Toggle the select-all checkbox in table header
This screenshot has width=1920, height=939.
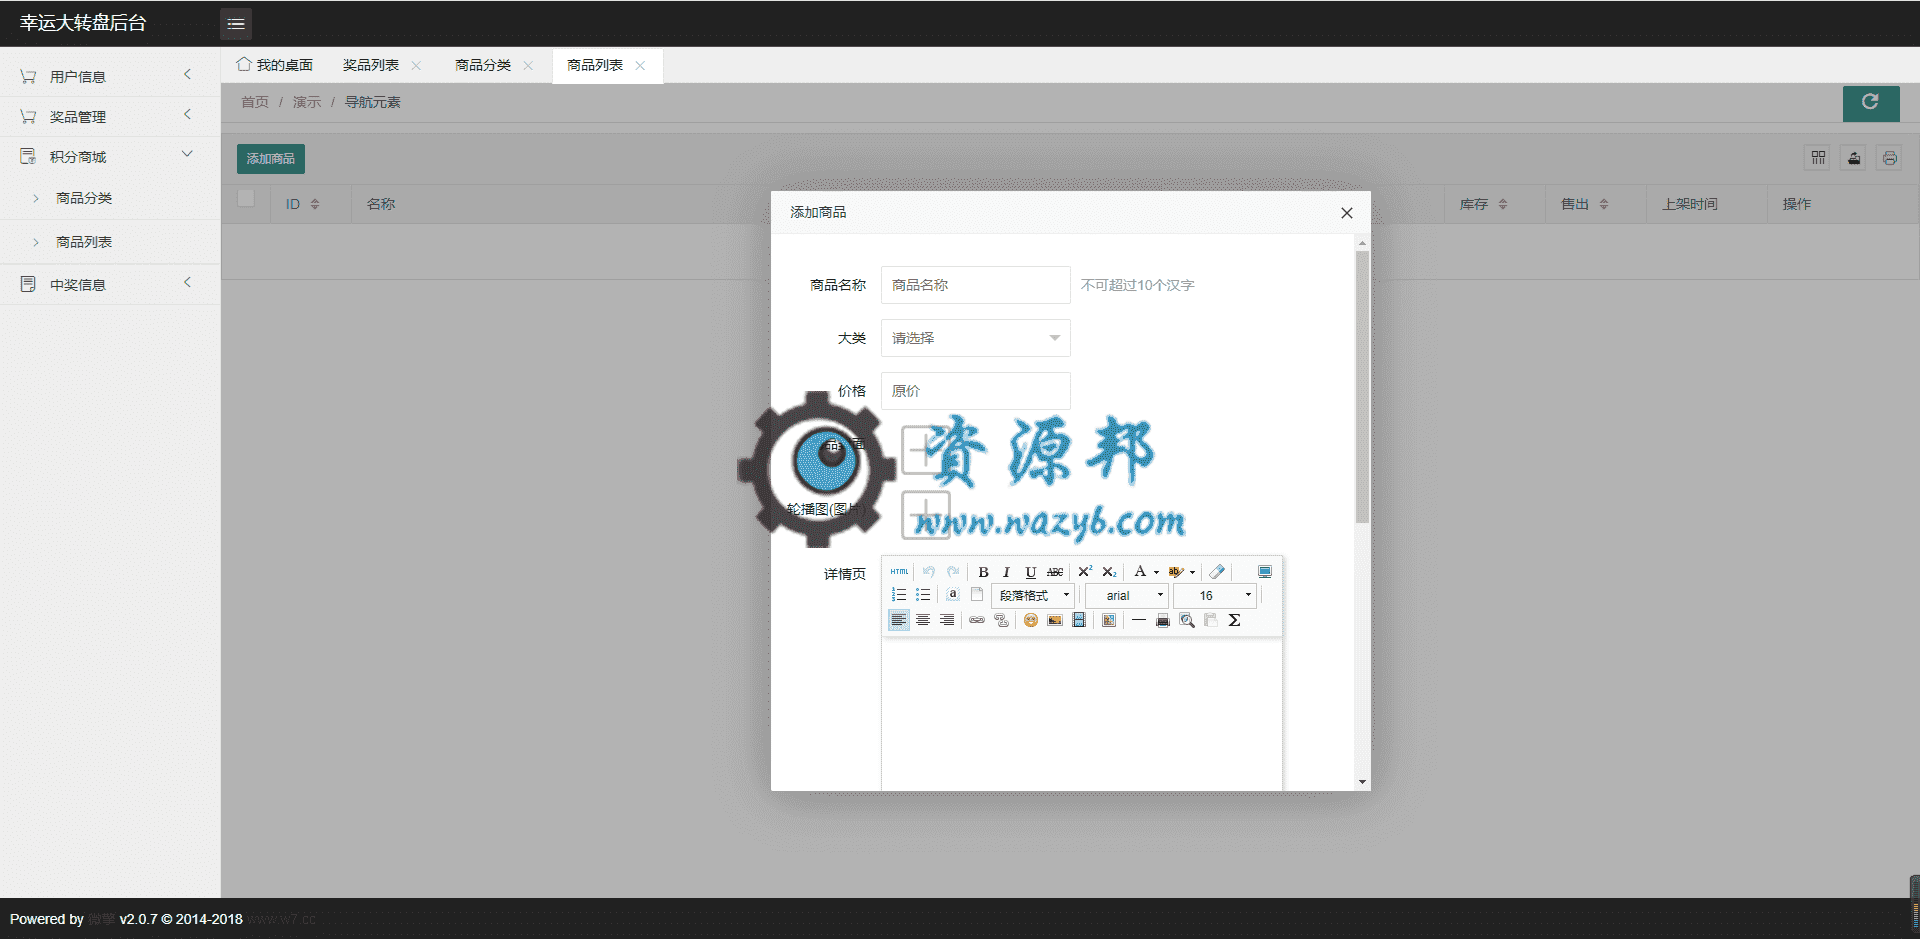pos(245,198)
